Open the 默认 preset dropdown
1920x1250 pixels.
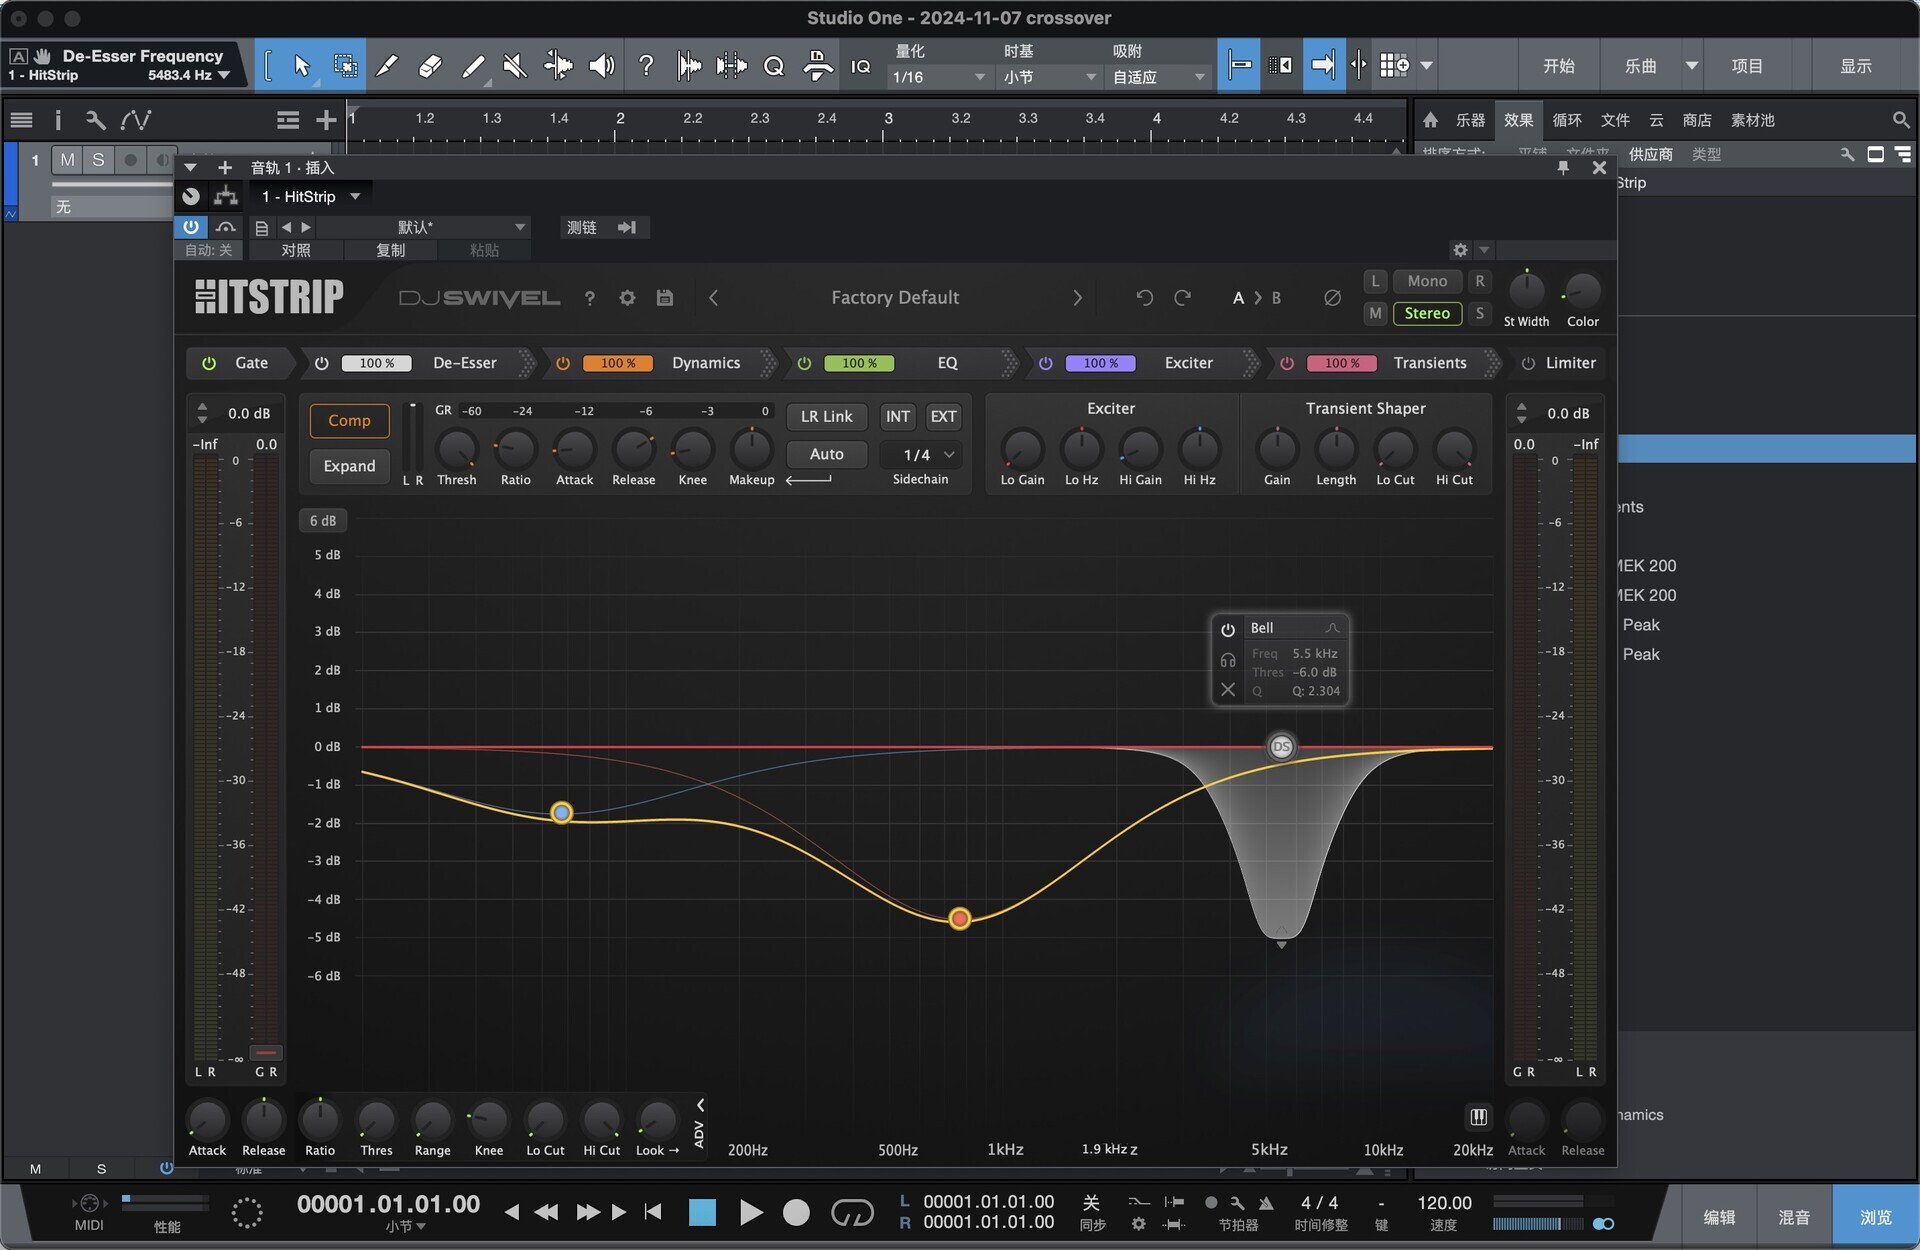pyautogui.click(x=423, y=227)
